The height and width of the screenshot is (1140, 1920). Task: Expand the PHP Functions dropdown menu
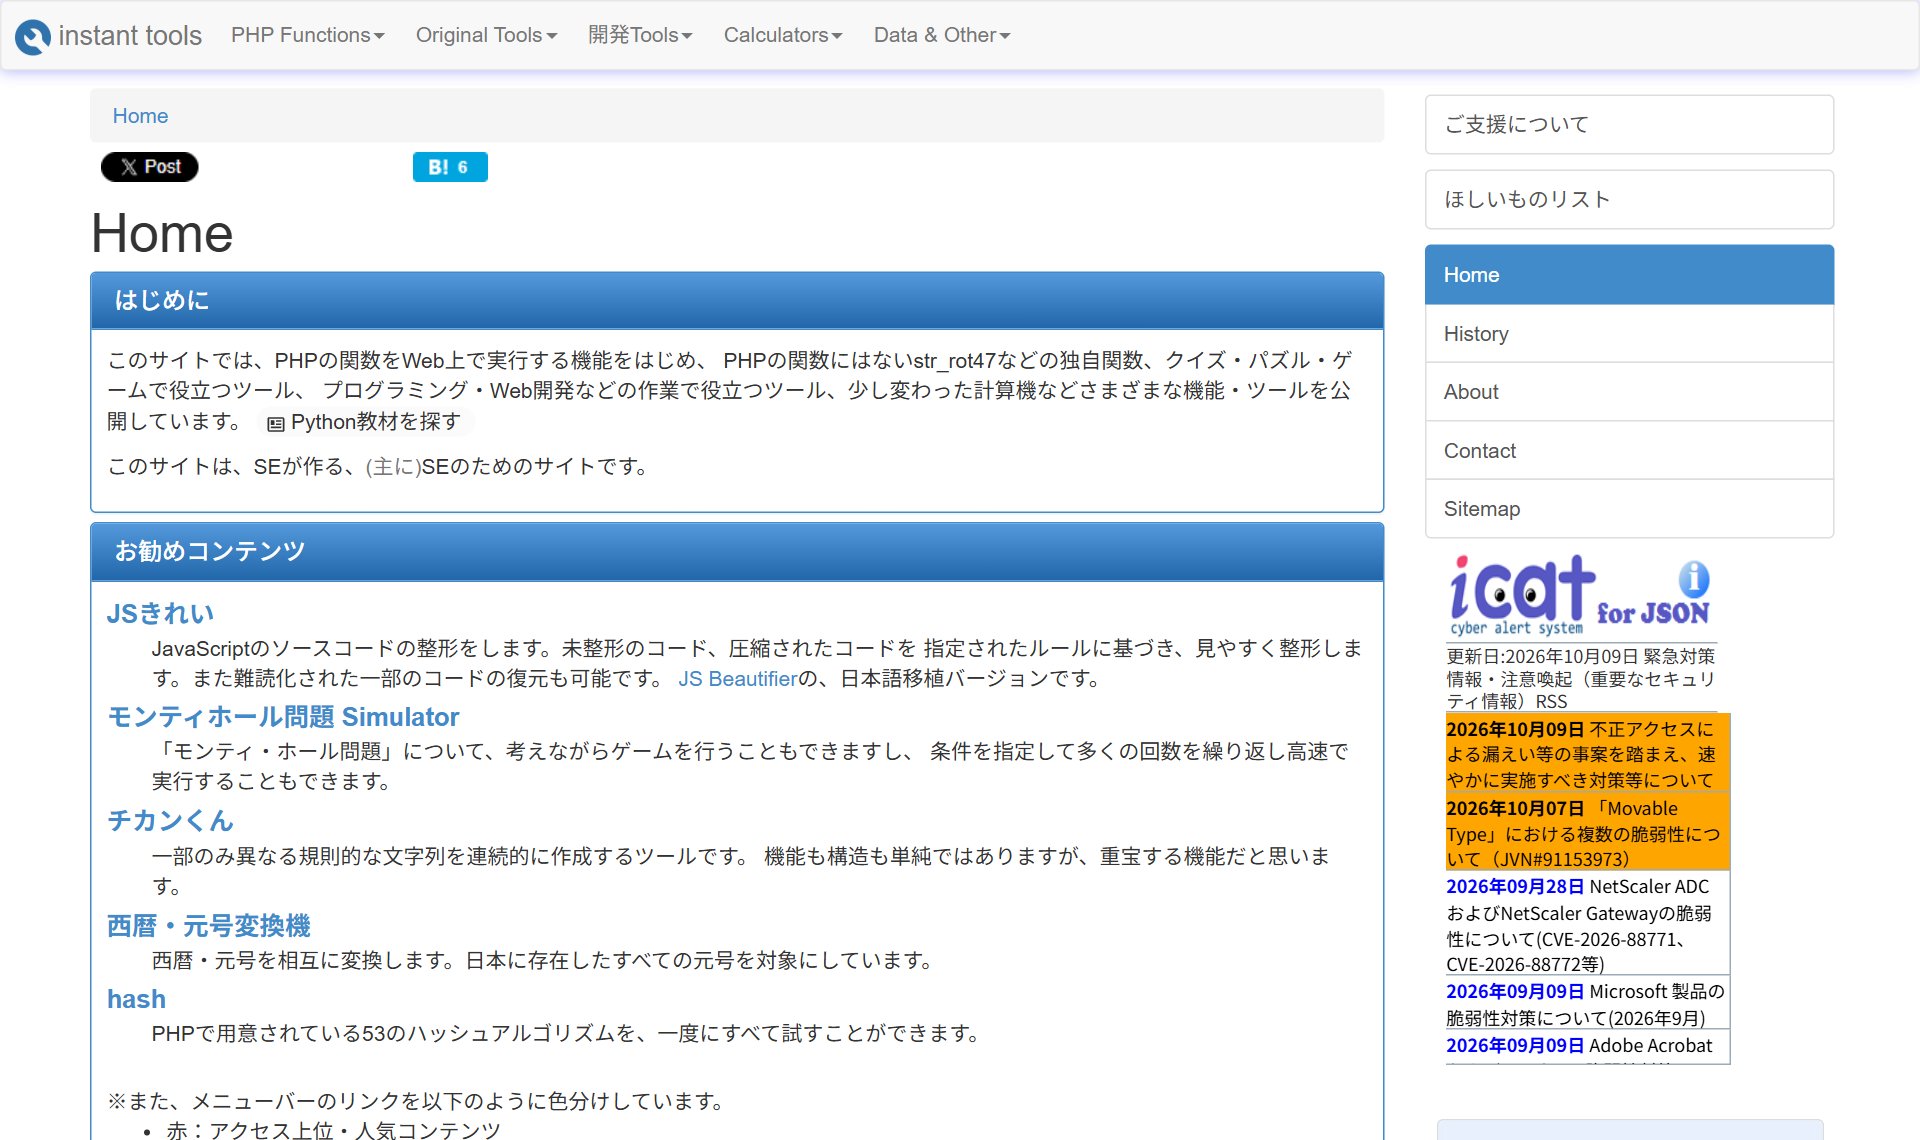(308, 35)
